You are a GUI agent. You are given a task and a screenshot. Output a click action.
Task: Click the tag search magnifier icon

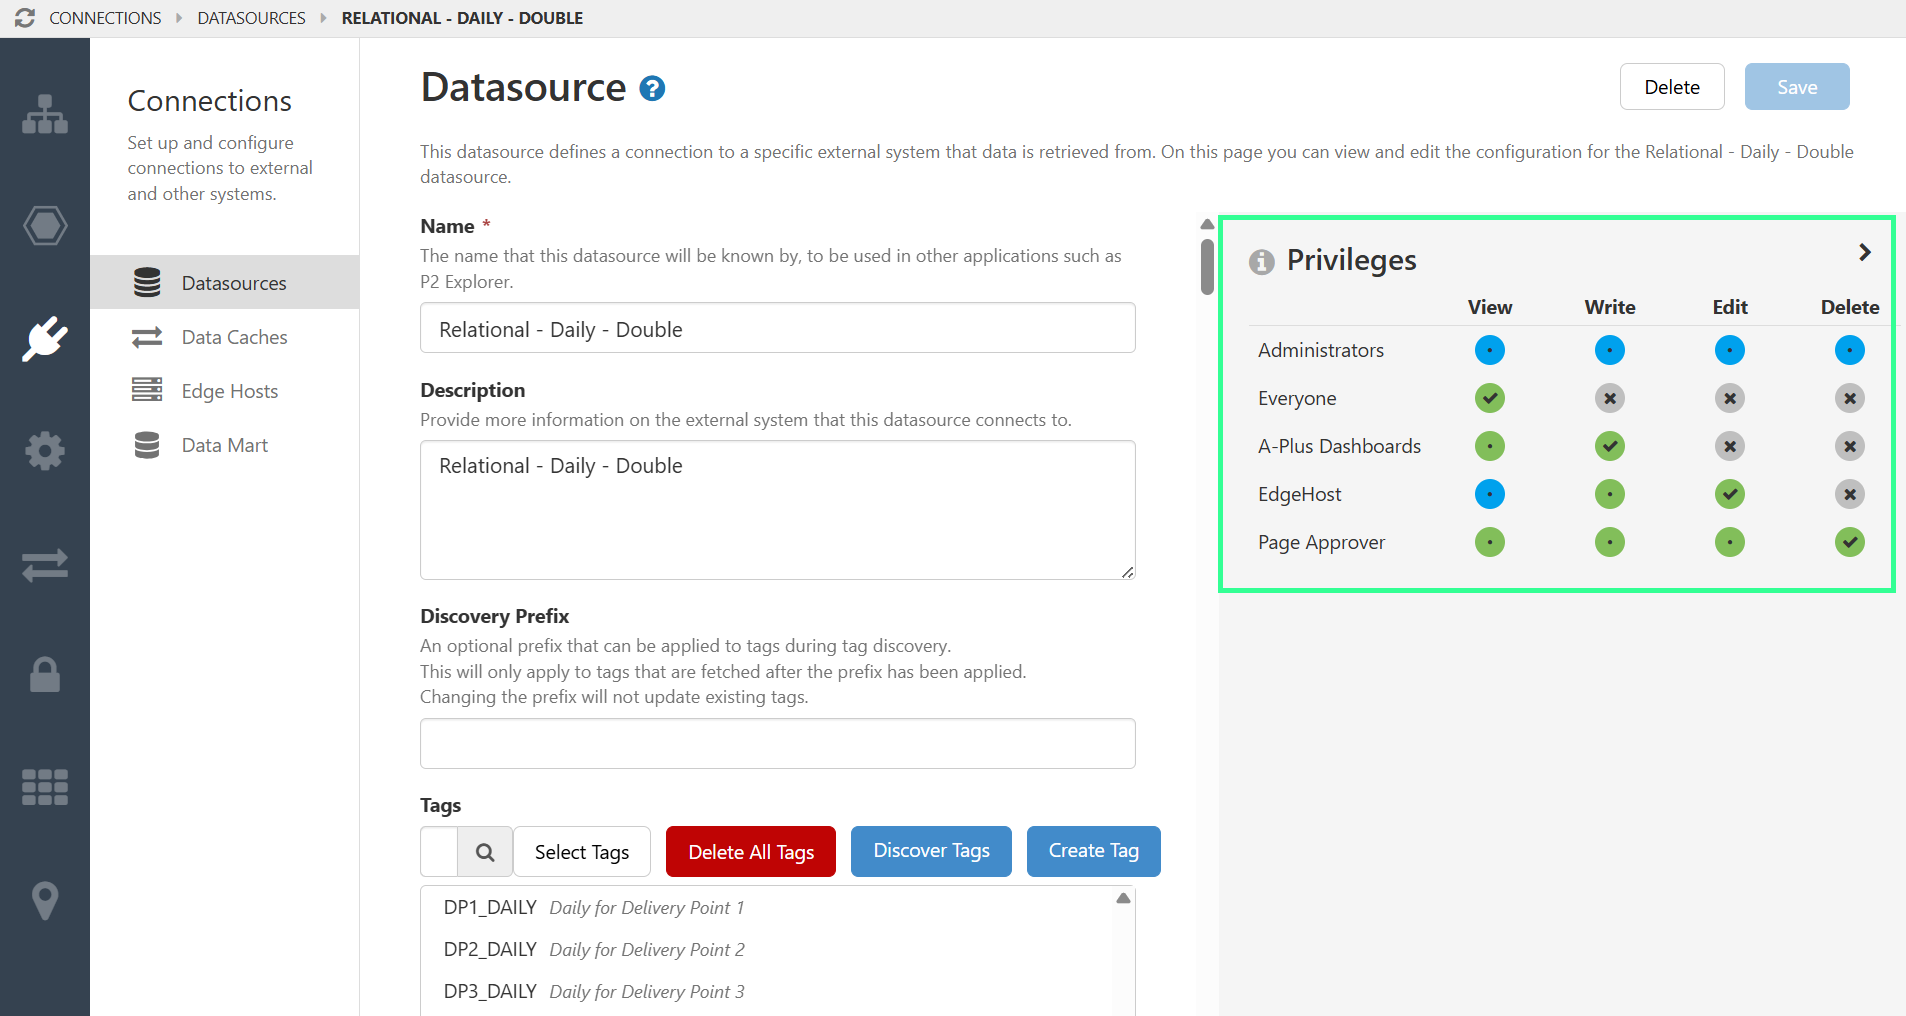click(485, 851)
